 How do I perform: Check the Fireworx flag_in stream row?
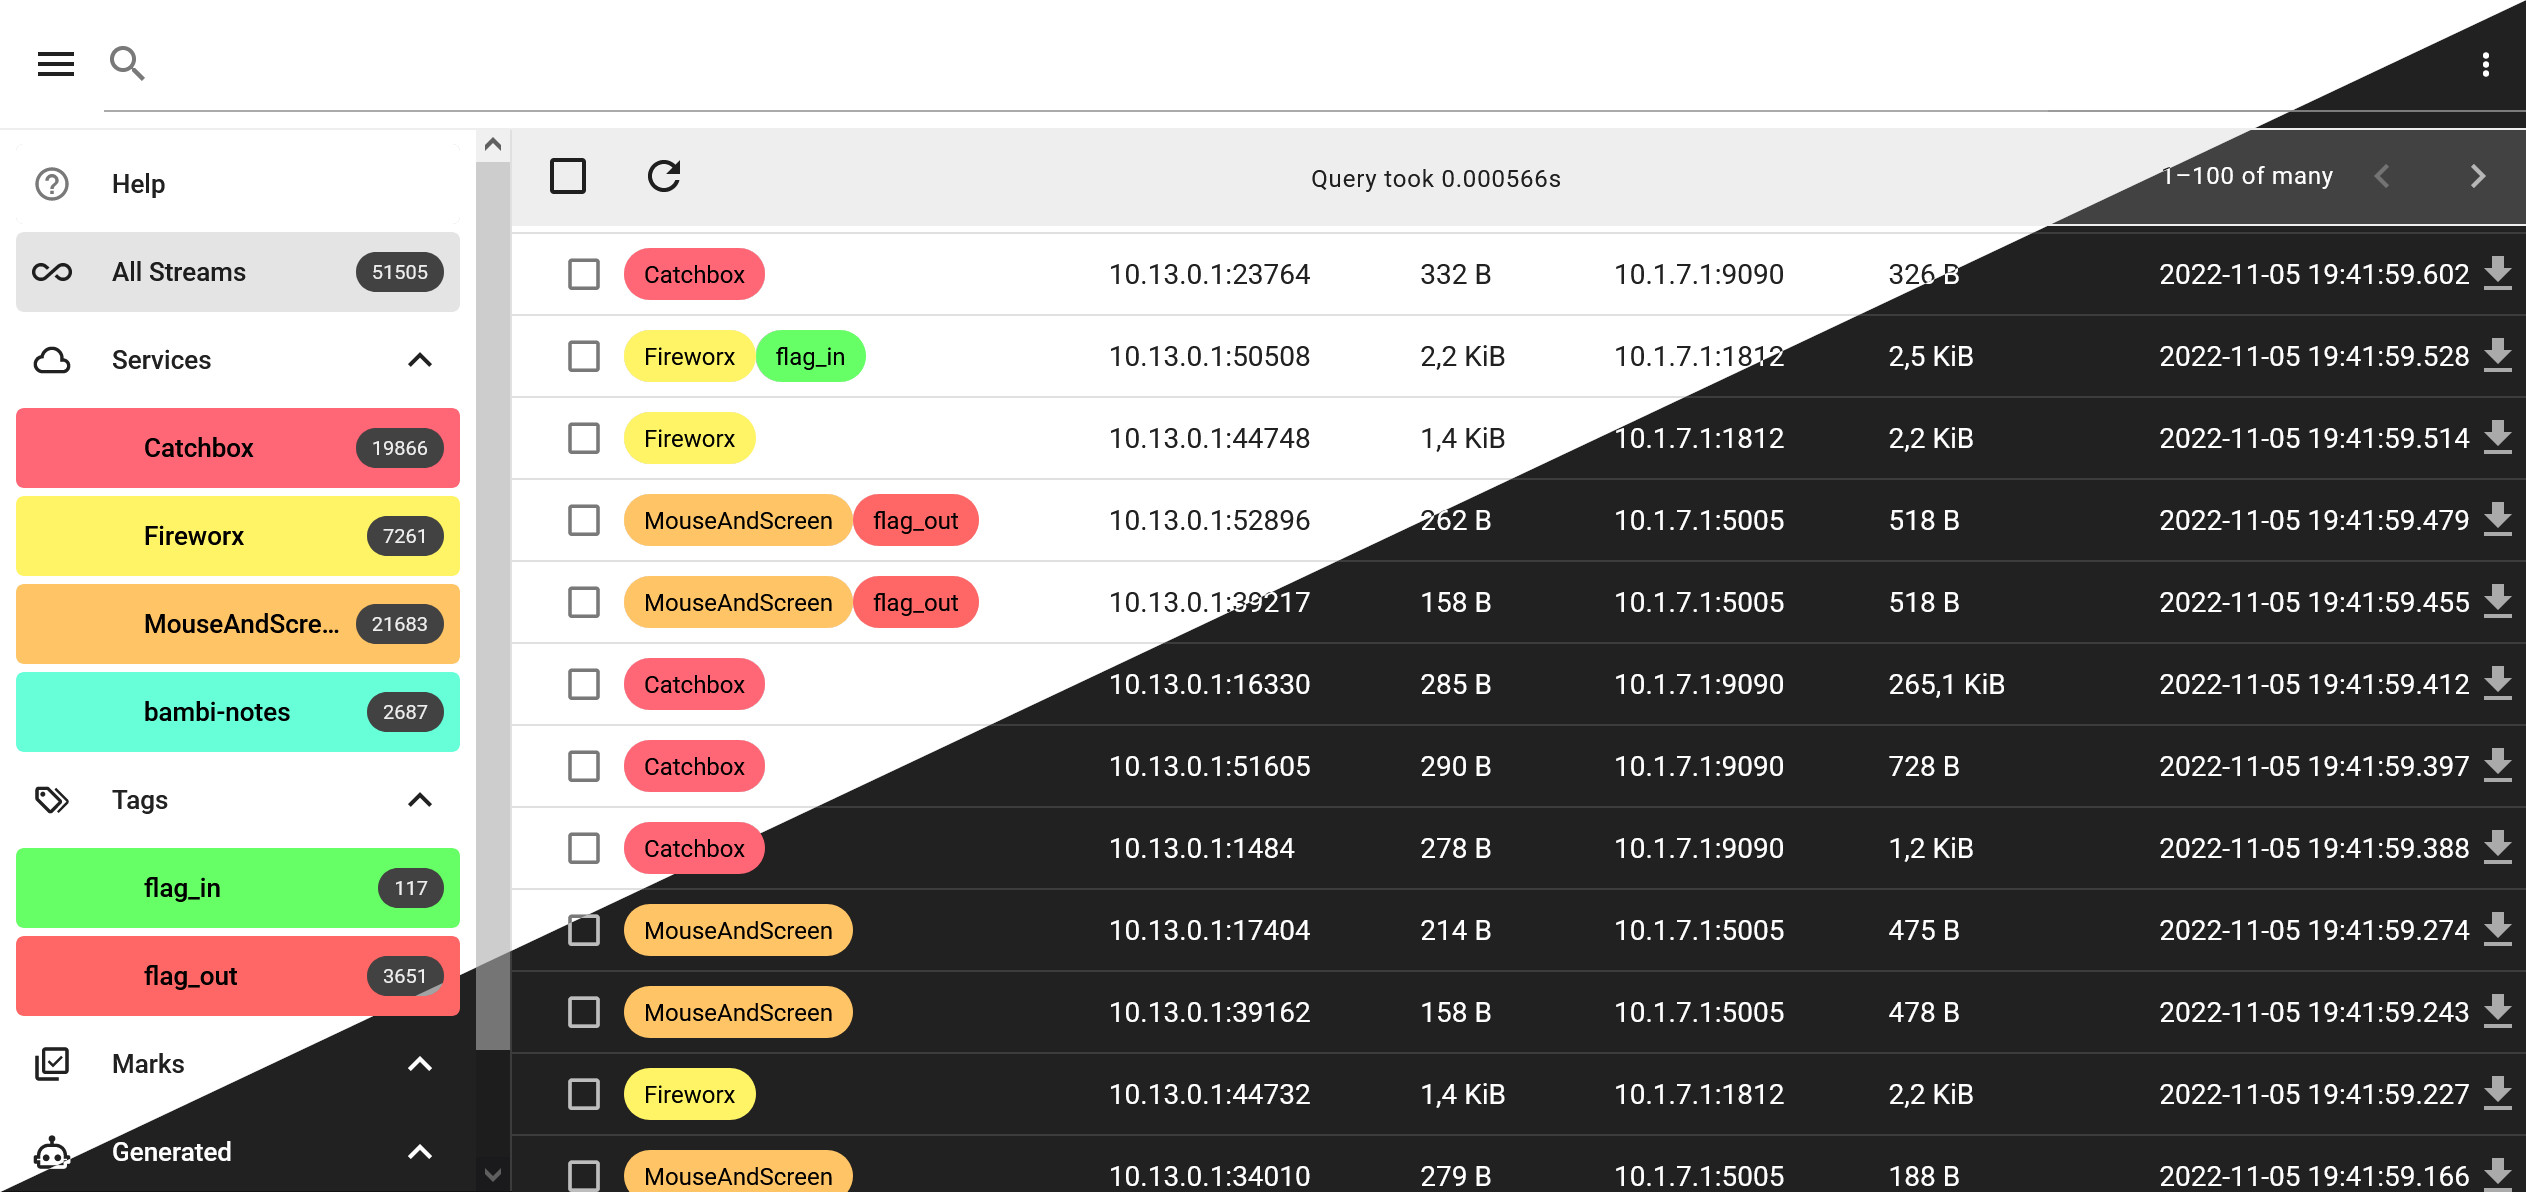click(584, 356)
